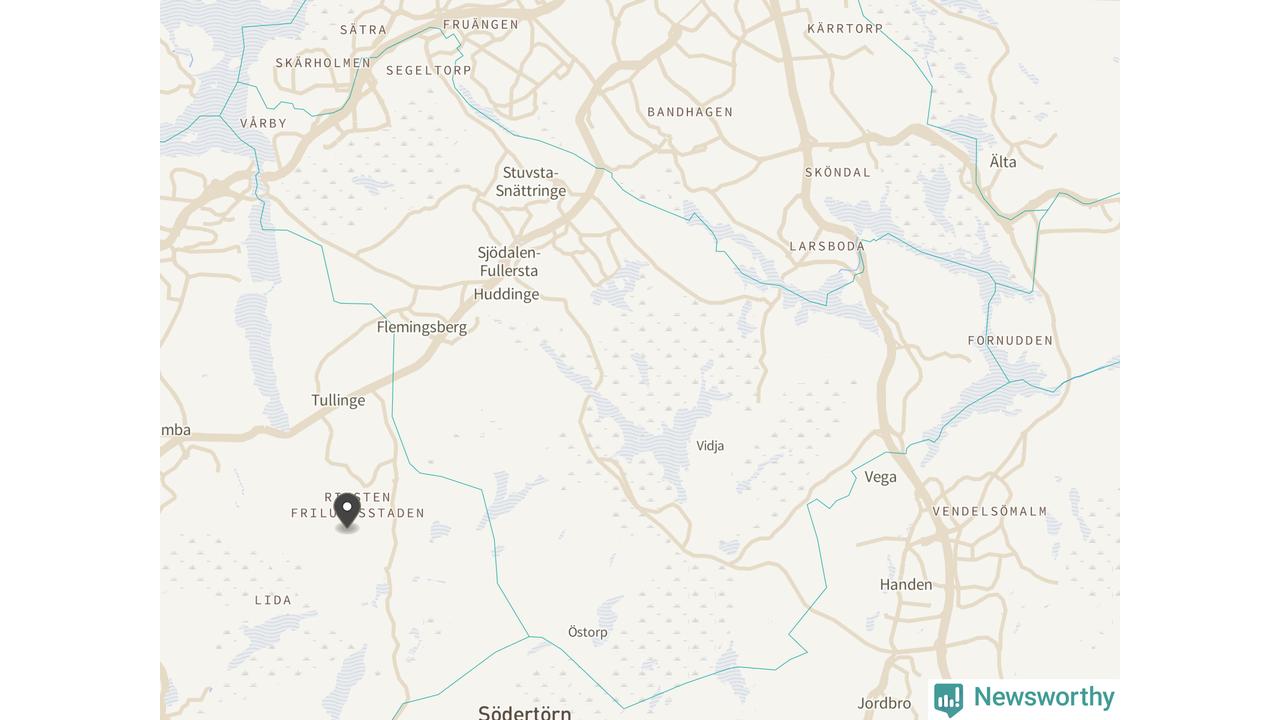This screenshot has width=1280, height=720.
Task: Select the Skärholmen district label
Action: pyautogui.click(x=323, y=63)
